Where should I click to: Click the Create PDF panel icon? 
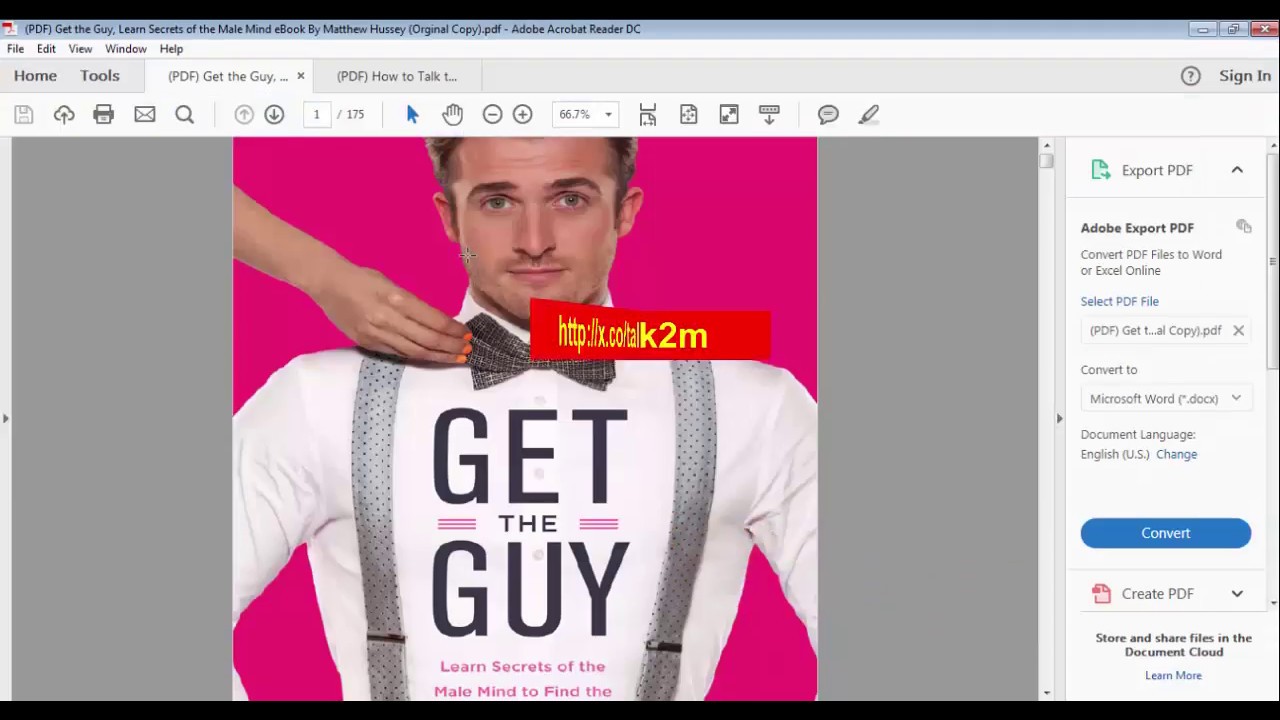1101,594
